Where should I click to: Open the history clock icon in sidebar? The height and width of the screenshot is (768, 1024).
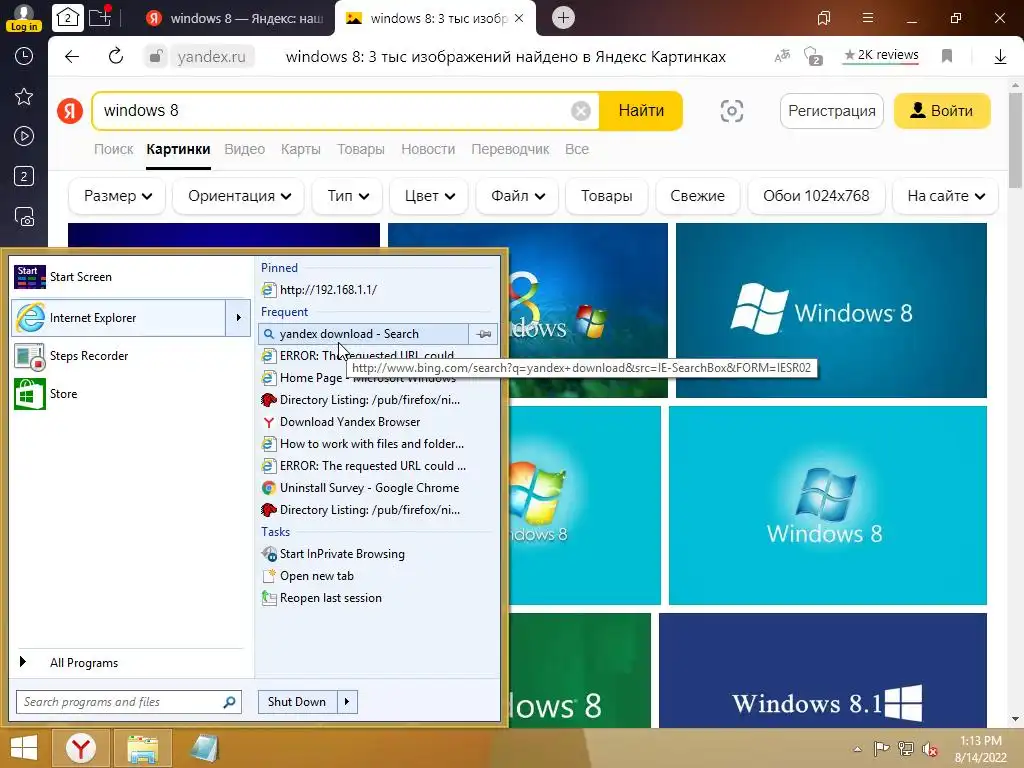[x=24, y=56]
